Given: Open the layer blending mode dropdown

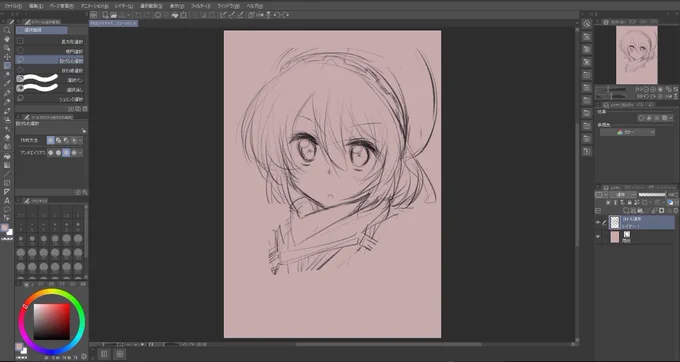Looking at the screenshot, I should coord(623,195).
